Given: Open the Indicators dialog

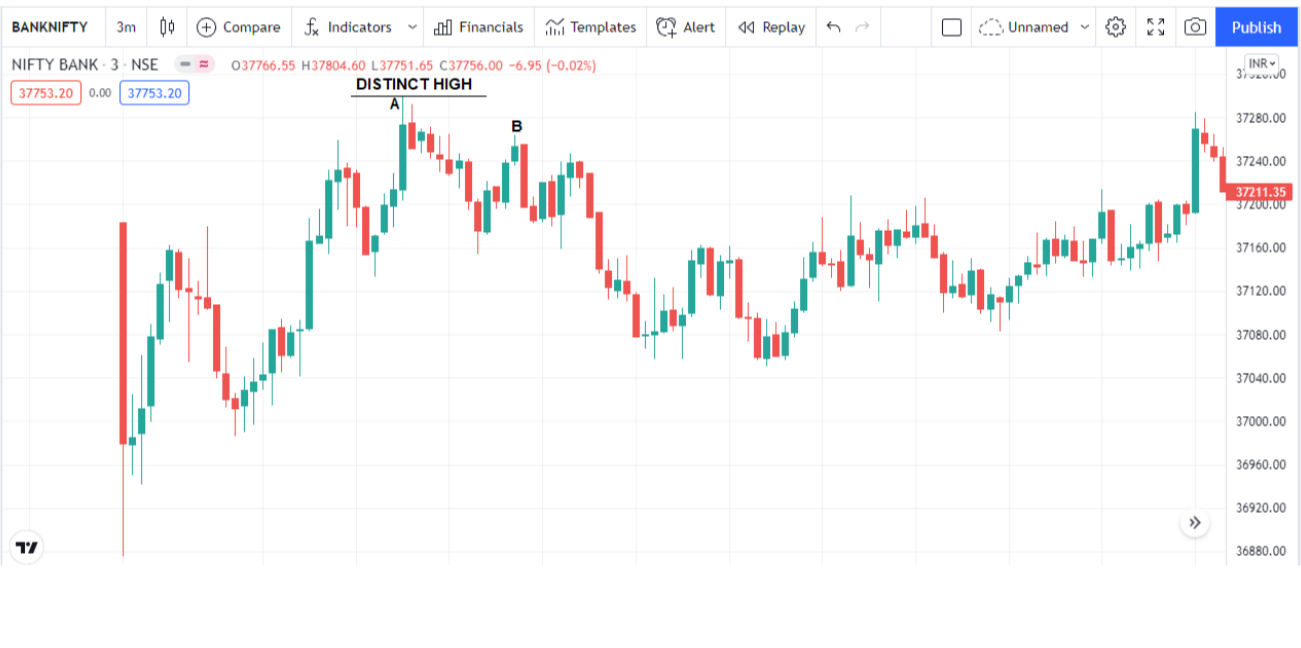Looking at the screenshot, I should pos(348,27).
